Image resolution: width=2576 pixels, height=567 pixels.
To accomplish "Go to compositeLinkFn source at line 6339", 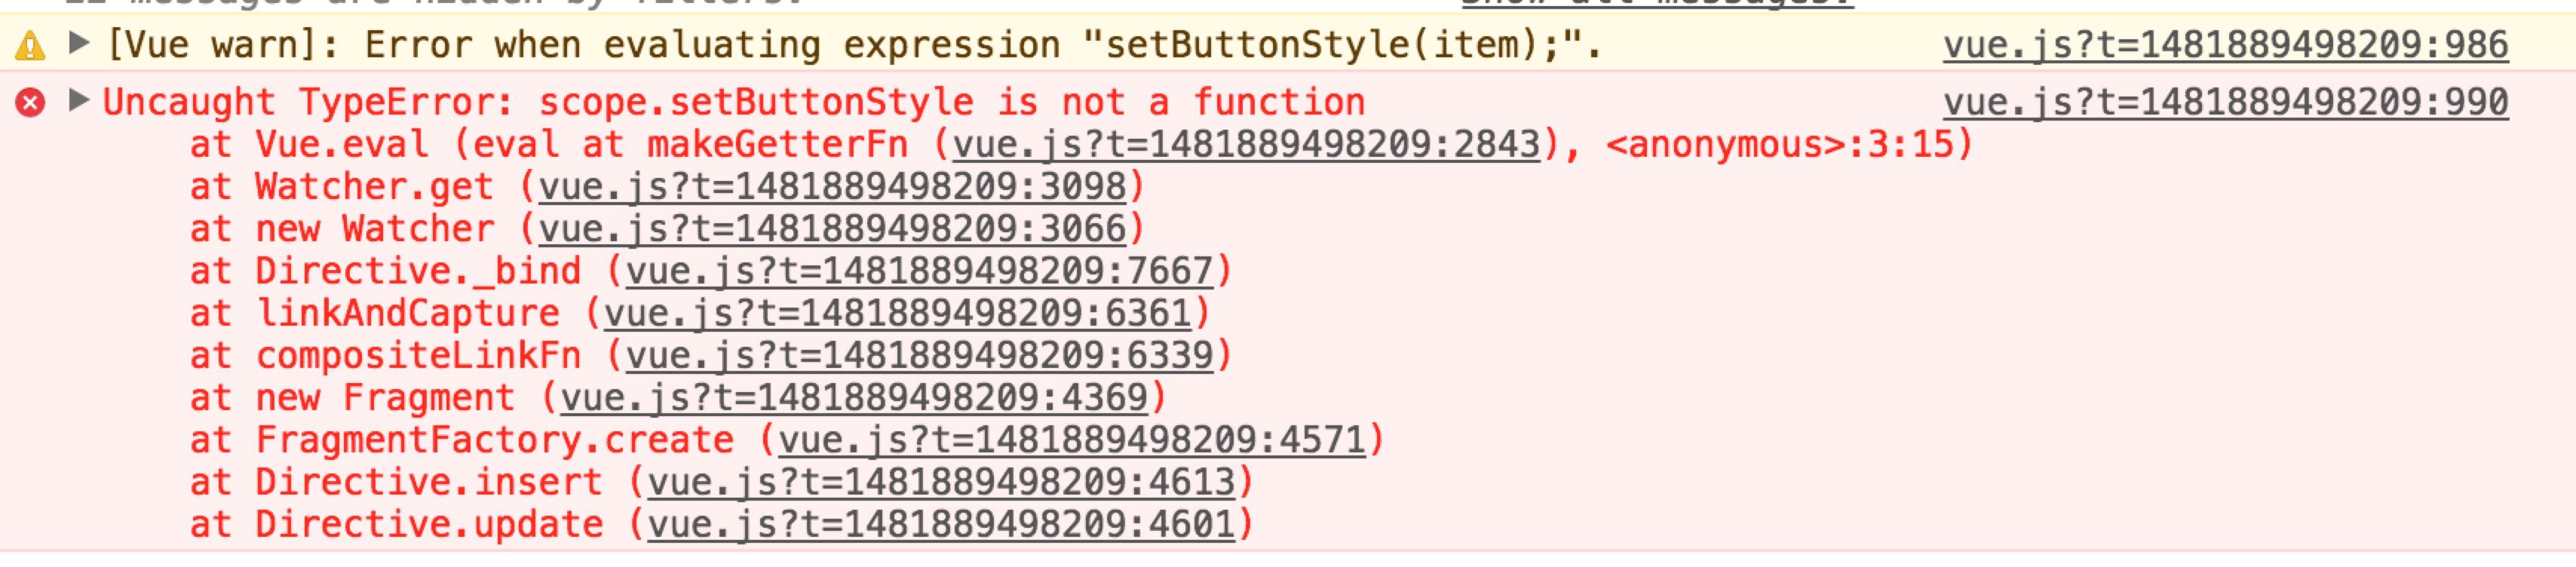I will click(919, 356).
